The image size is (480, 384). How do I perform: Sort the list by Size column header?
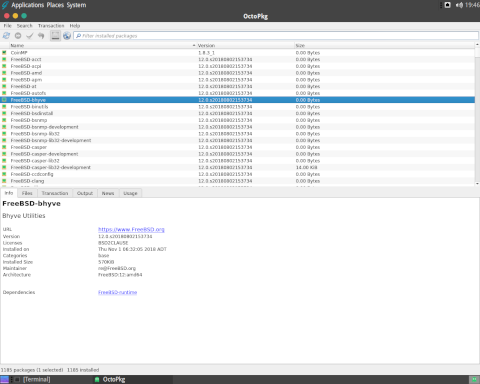pos(384,45)
